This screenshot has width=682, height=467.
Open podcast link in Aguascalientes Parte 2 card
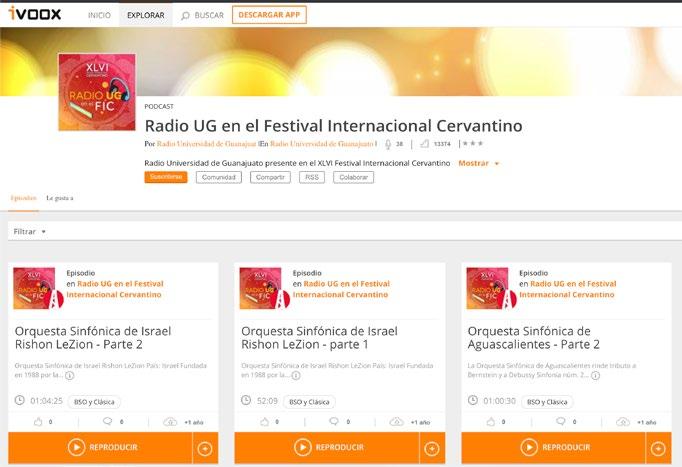(568, 289)
